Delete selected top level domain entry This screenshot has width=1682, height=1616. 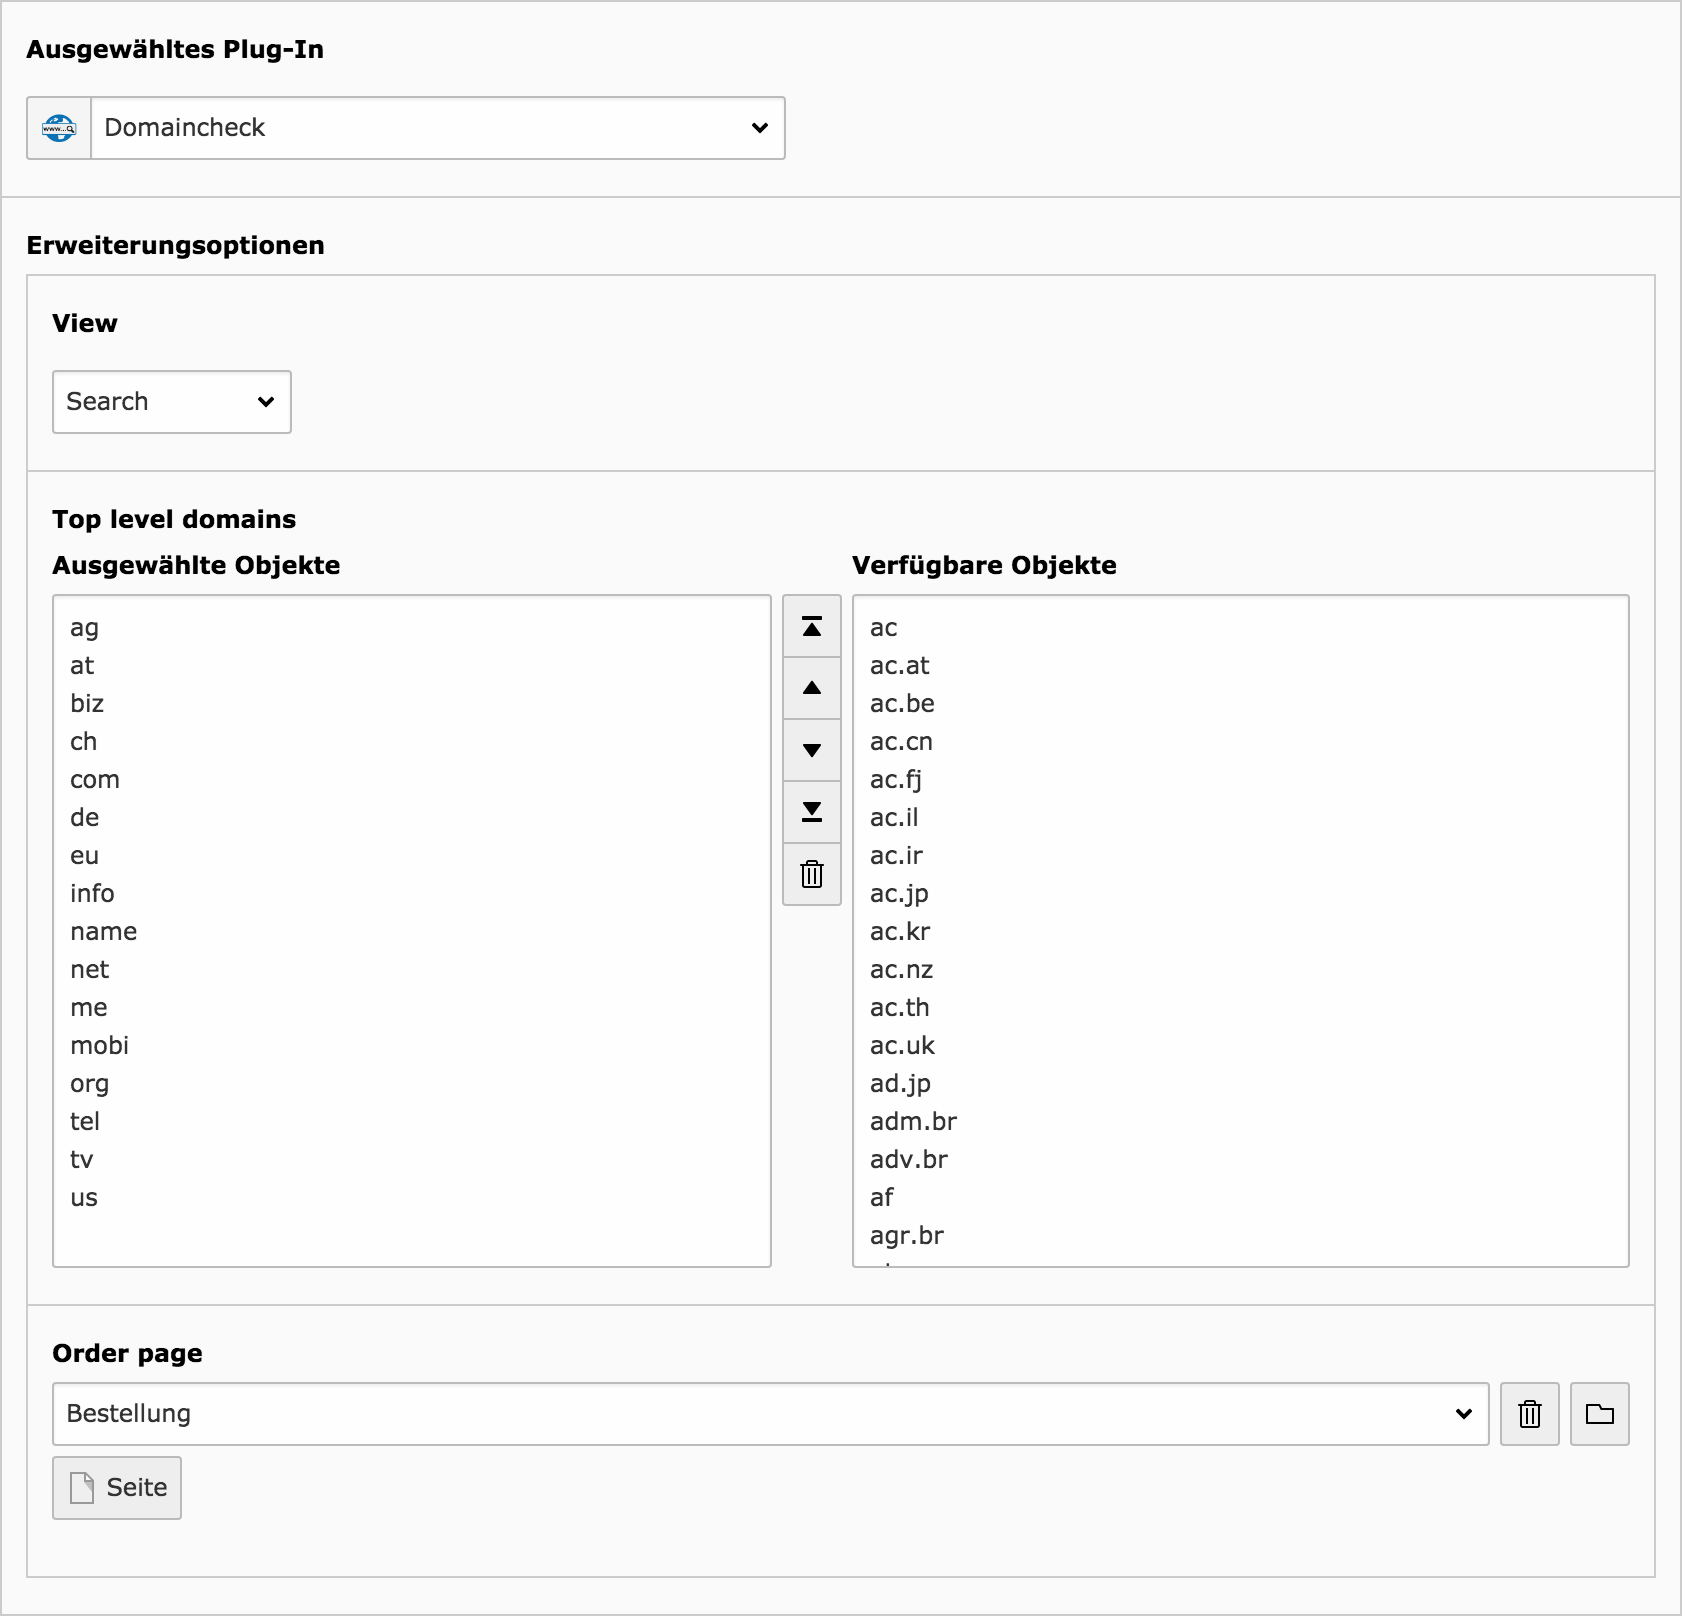tap(812, 874)
